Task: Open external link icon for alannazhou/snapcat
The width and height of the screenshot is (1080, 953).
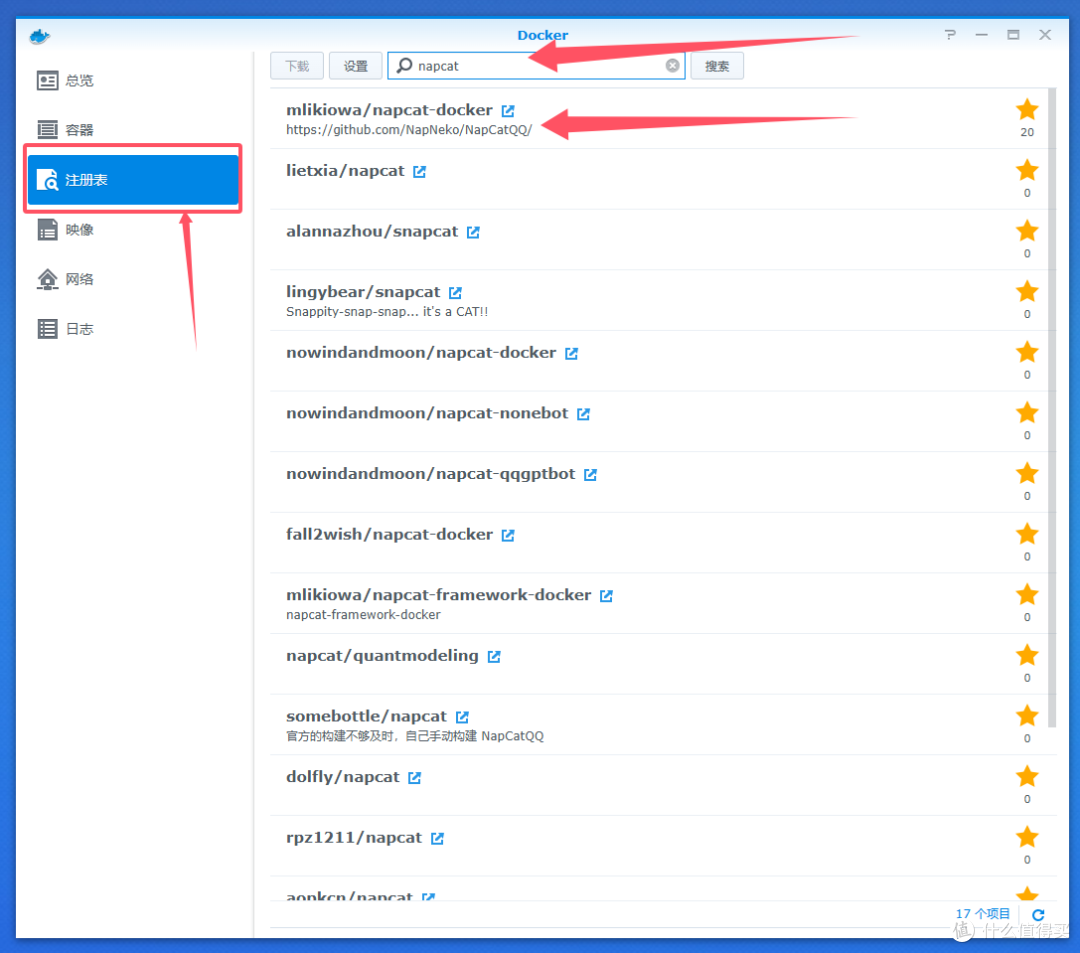Action: tap(473, 232)
